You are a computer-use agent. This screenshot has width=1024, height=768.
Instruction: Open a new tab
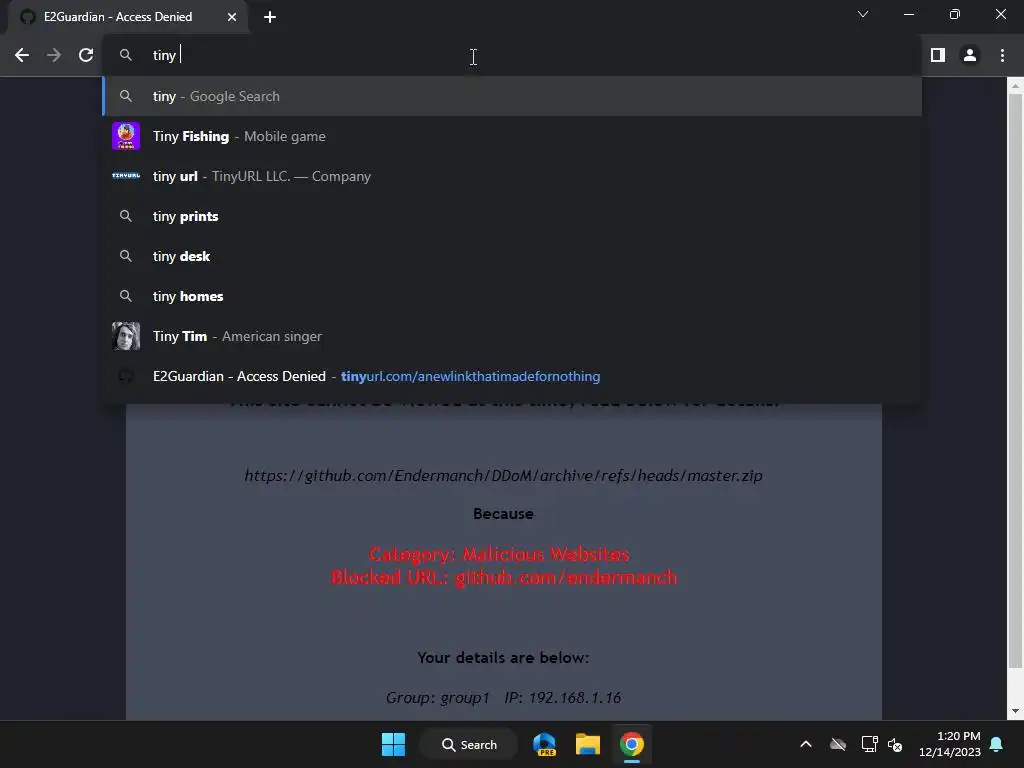270,17
